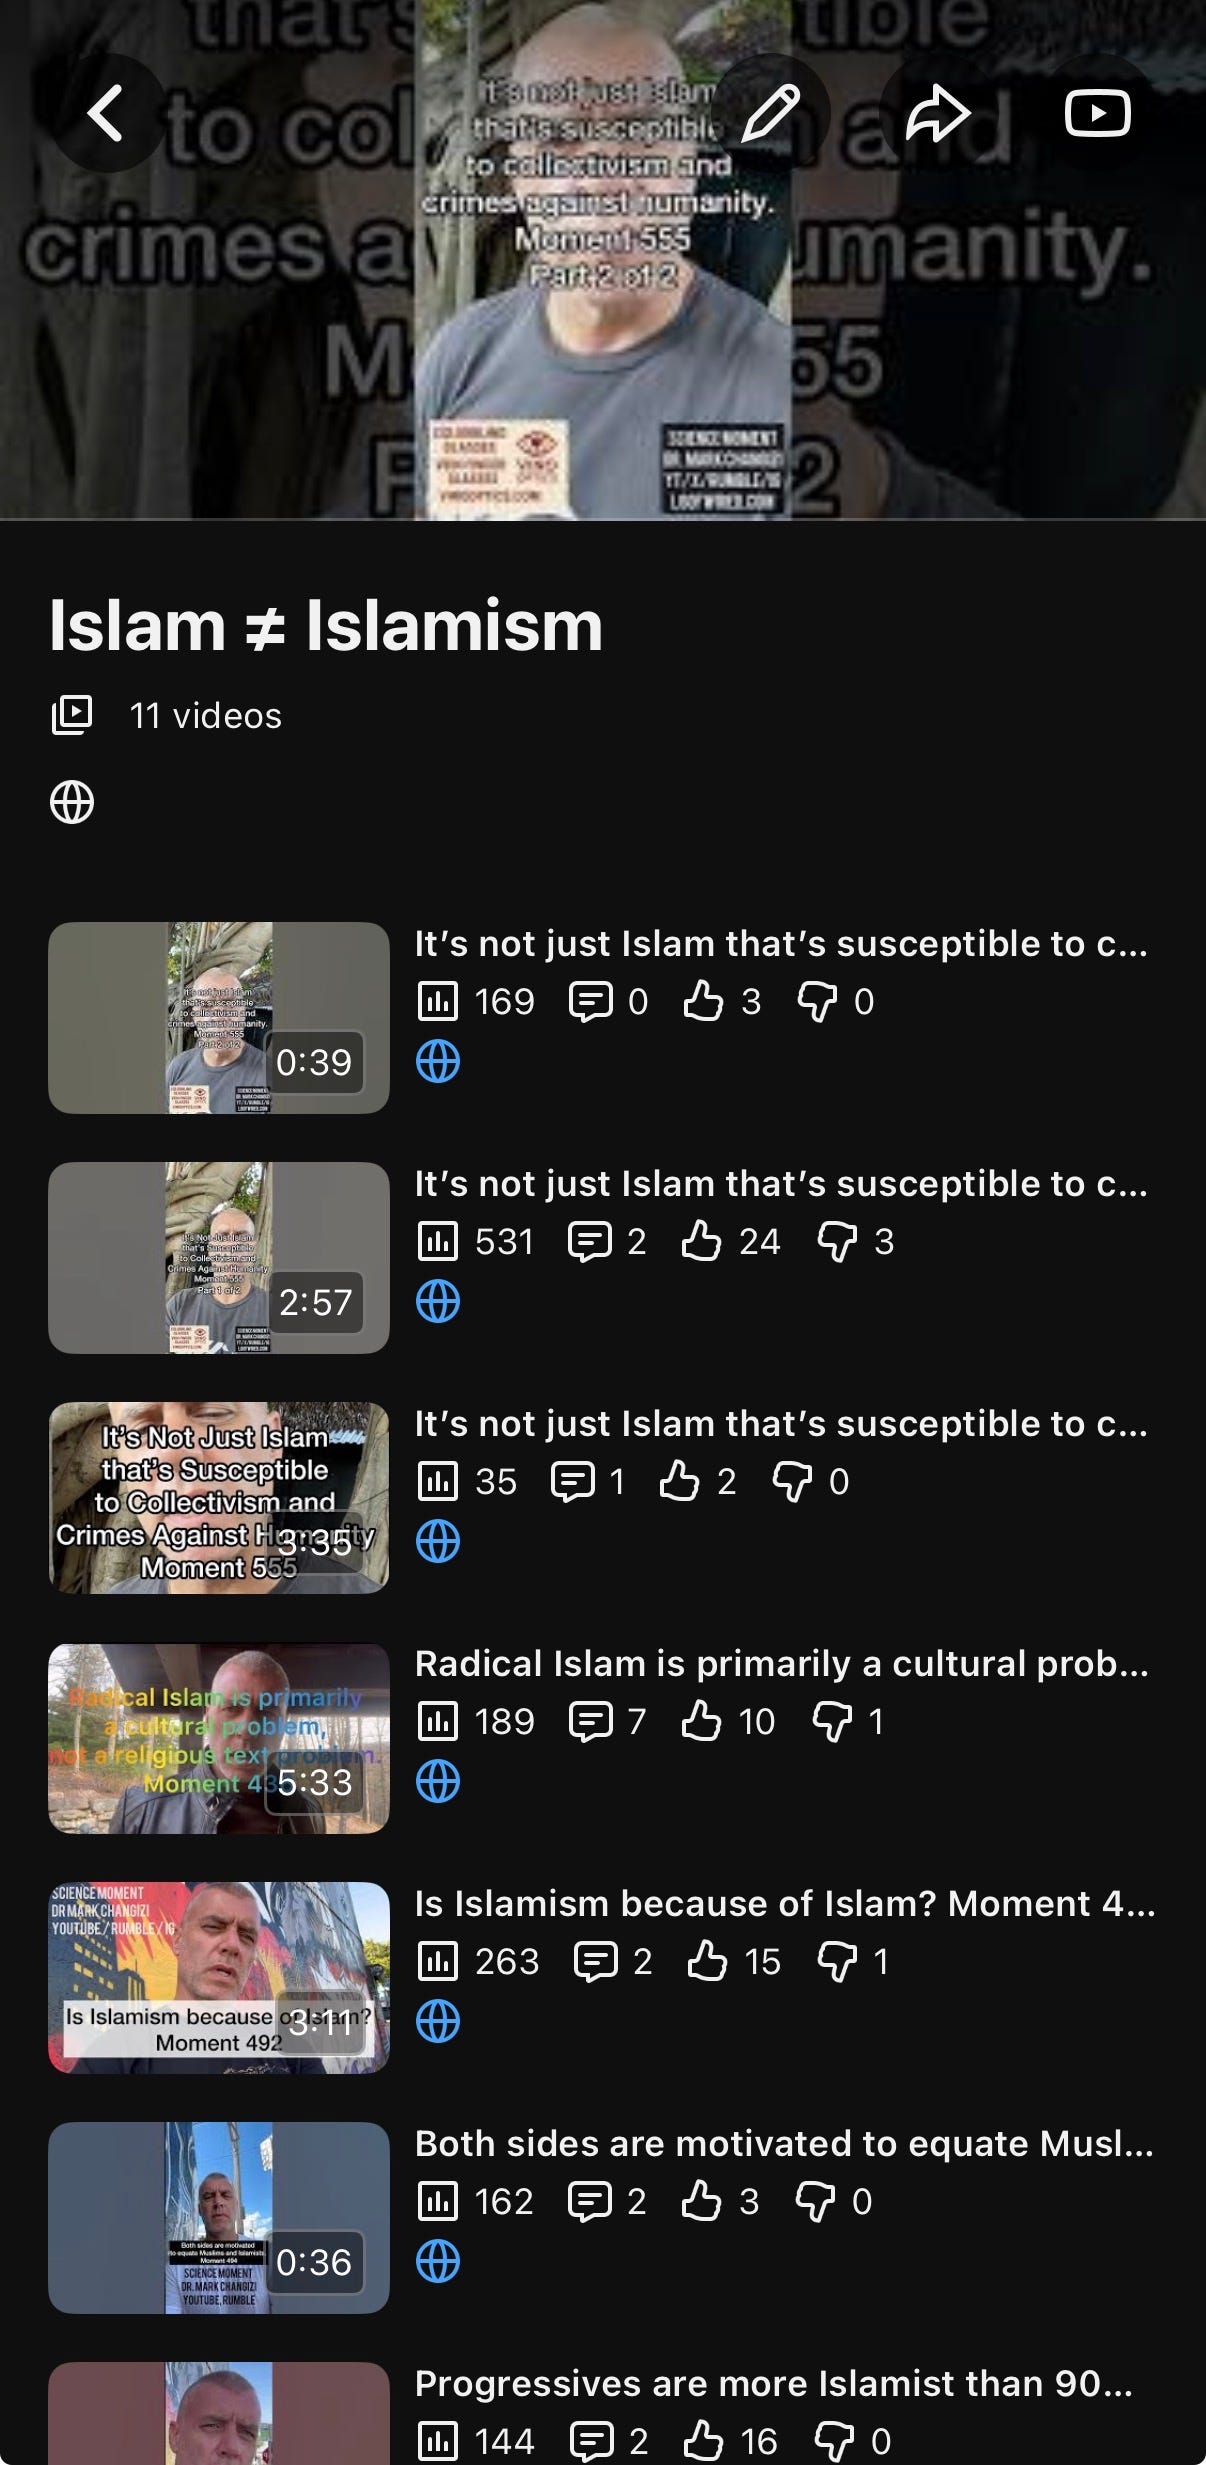The image size is (1206, 2465).
Task: Tap blue globe under Radical Islam video
Action: [x=438, y=1781]
